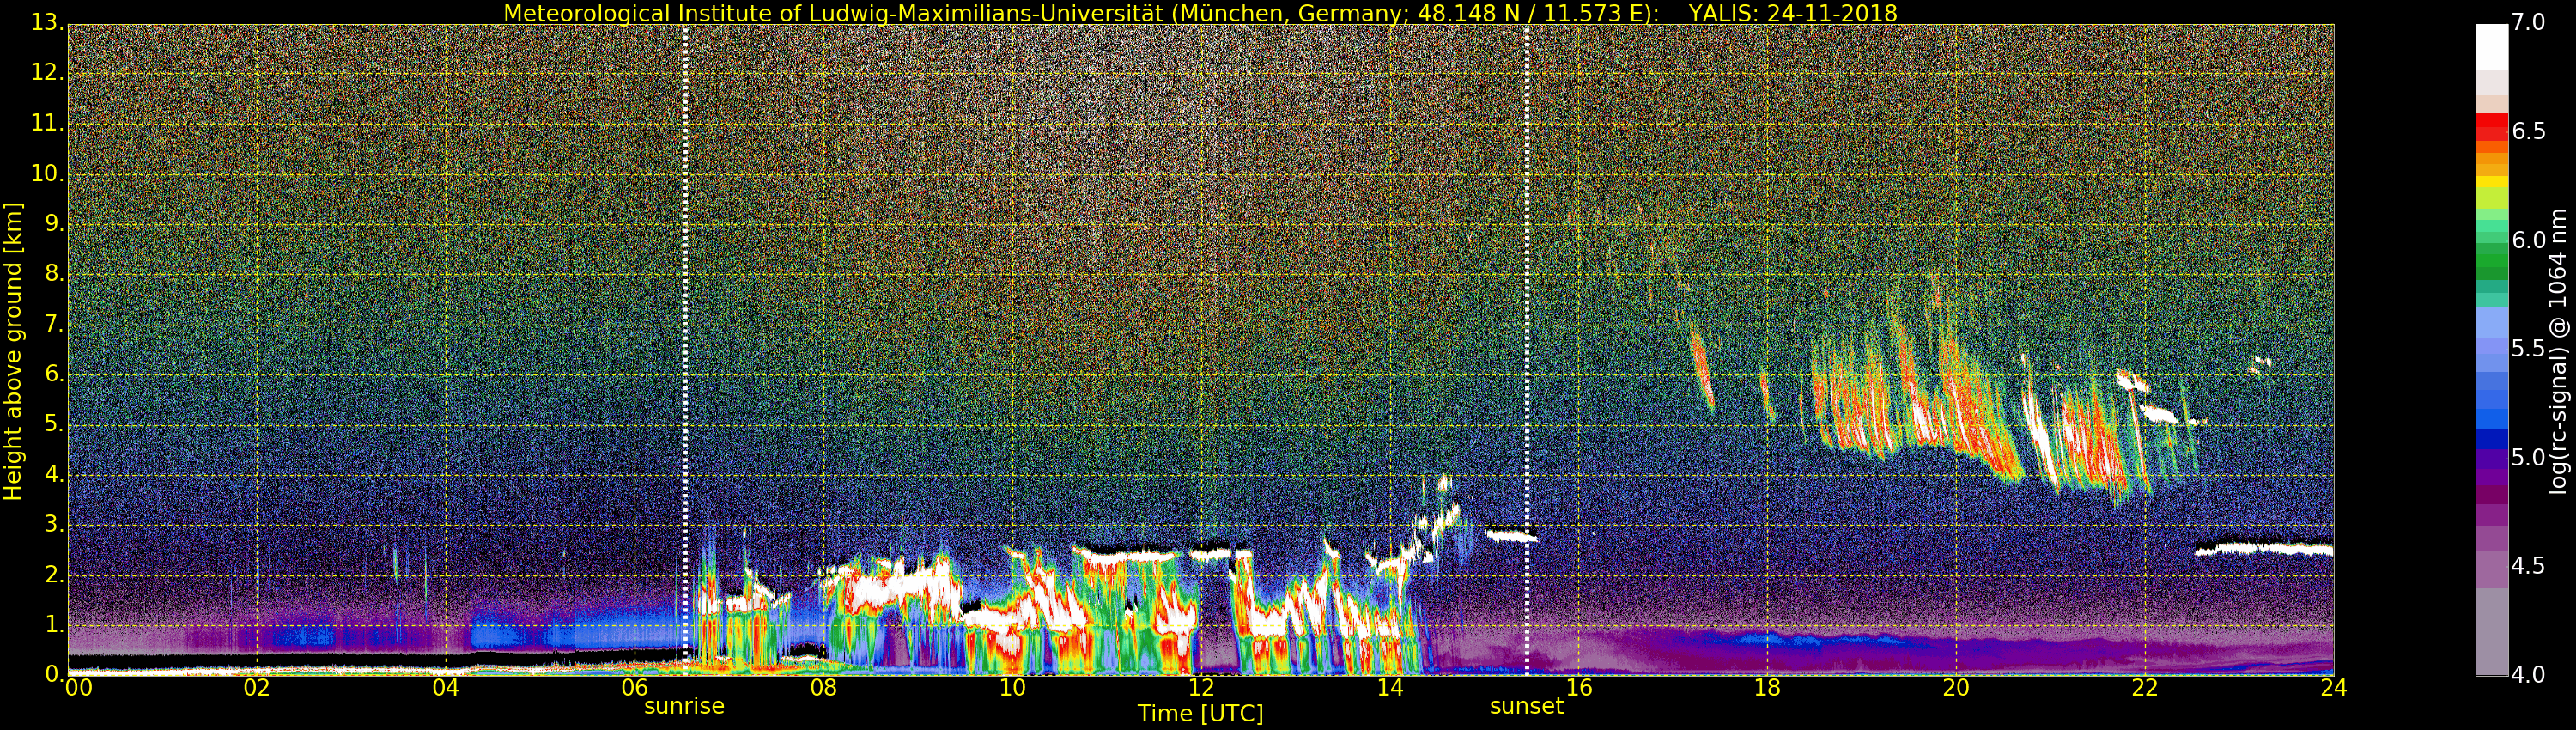Pick the white top of the colorbar
The image size is (2576, 730).
point(2491,45)
